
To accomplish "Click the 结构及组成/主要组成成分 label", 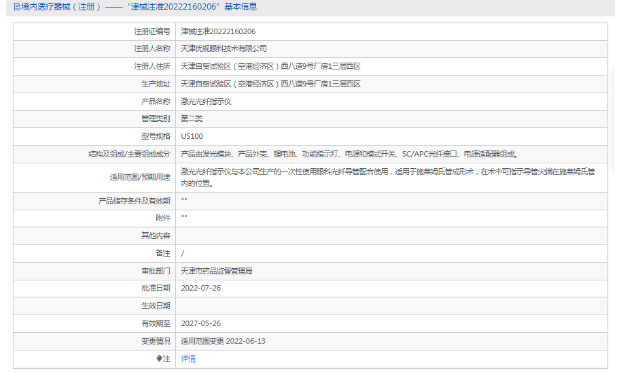I will [x=129, y=154].
